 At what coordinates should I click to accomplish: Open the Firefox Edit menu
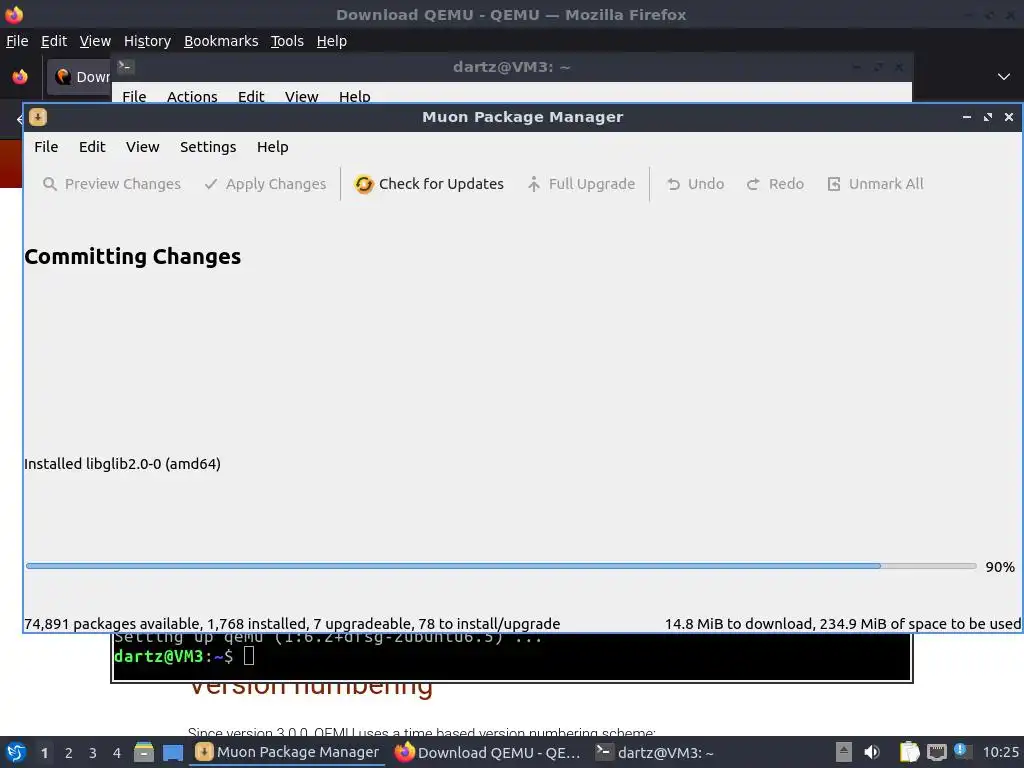pyautogui.click(x=54, y=41)
